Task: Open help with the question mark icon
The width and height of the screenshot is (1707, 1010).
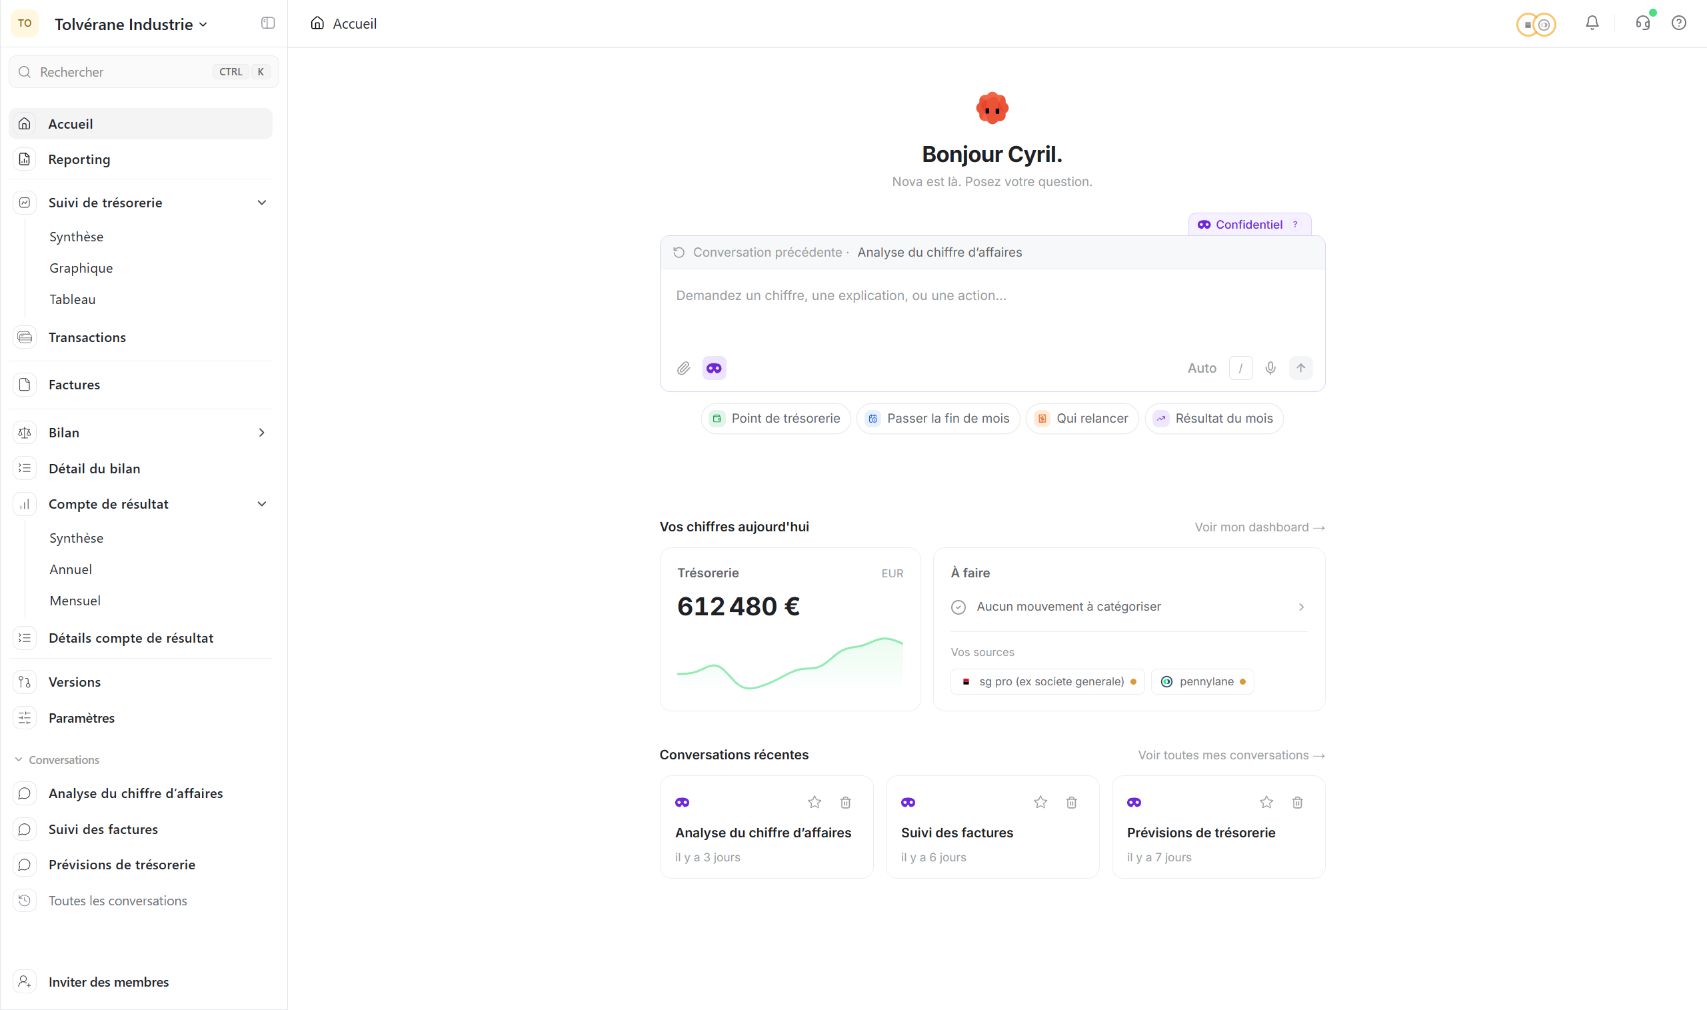Action: coord(1679,23)
